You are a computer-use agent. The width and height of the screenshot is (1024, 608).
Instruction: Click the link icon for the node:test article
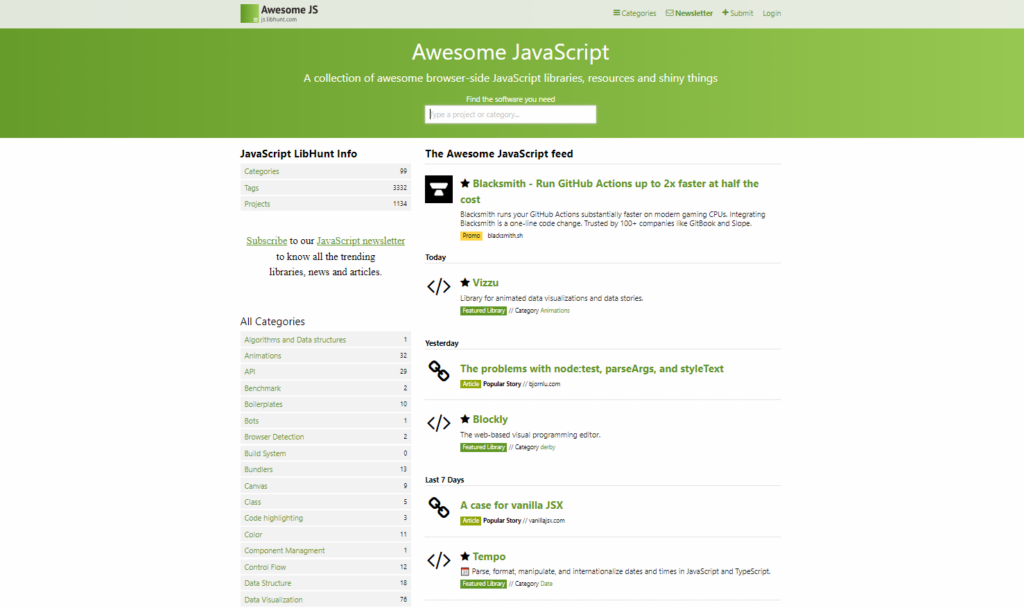tap(438, 371)
